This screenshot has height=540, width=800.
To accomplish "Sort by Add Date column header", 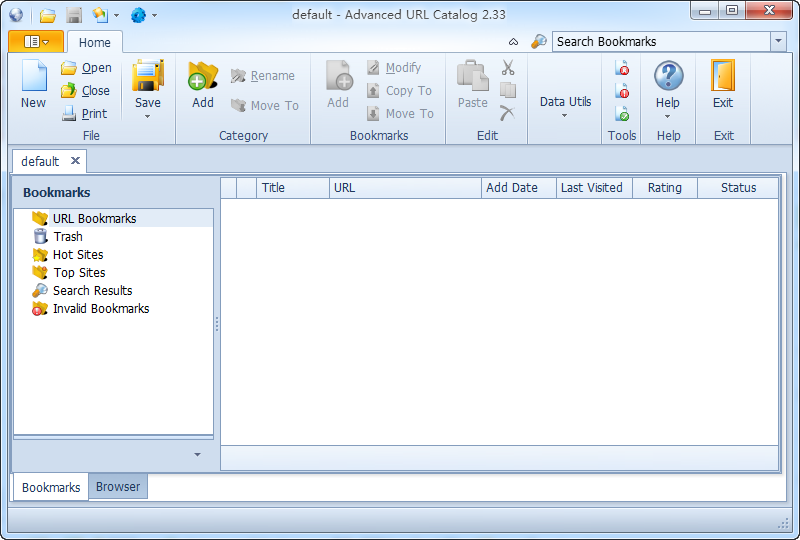I will coord(518,188).
